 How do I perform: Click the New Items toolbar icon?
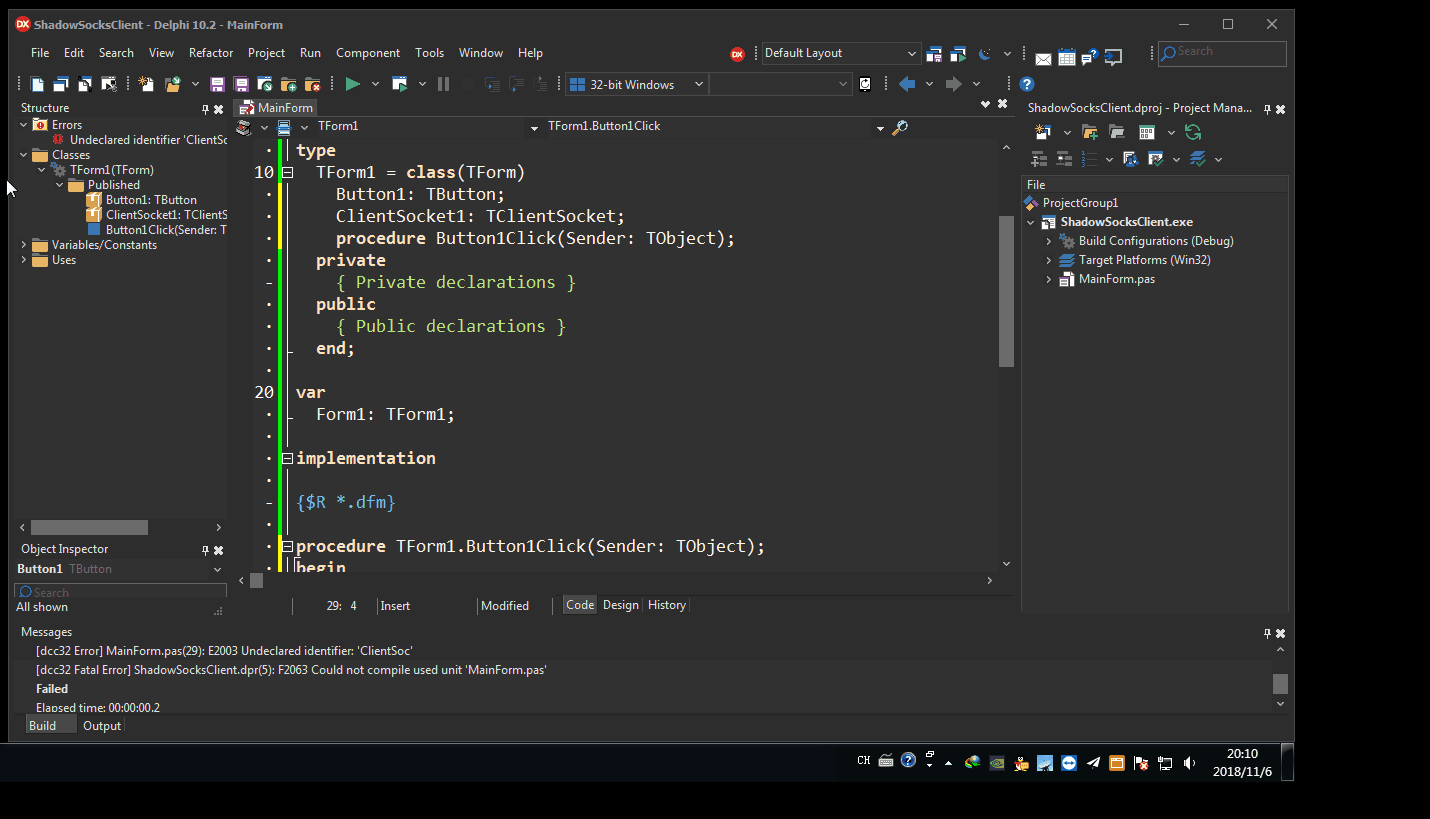coord(145,84)
